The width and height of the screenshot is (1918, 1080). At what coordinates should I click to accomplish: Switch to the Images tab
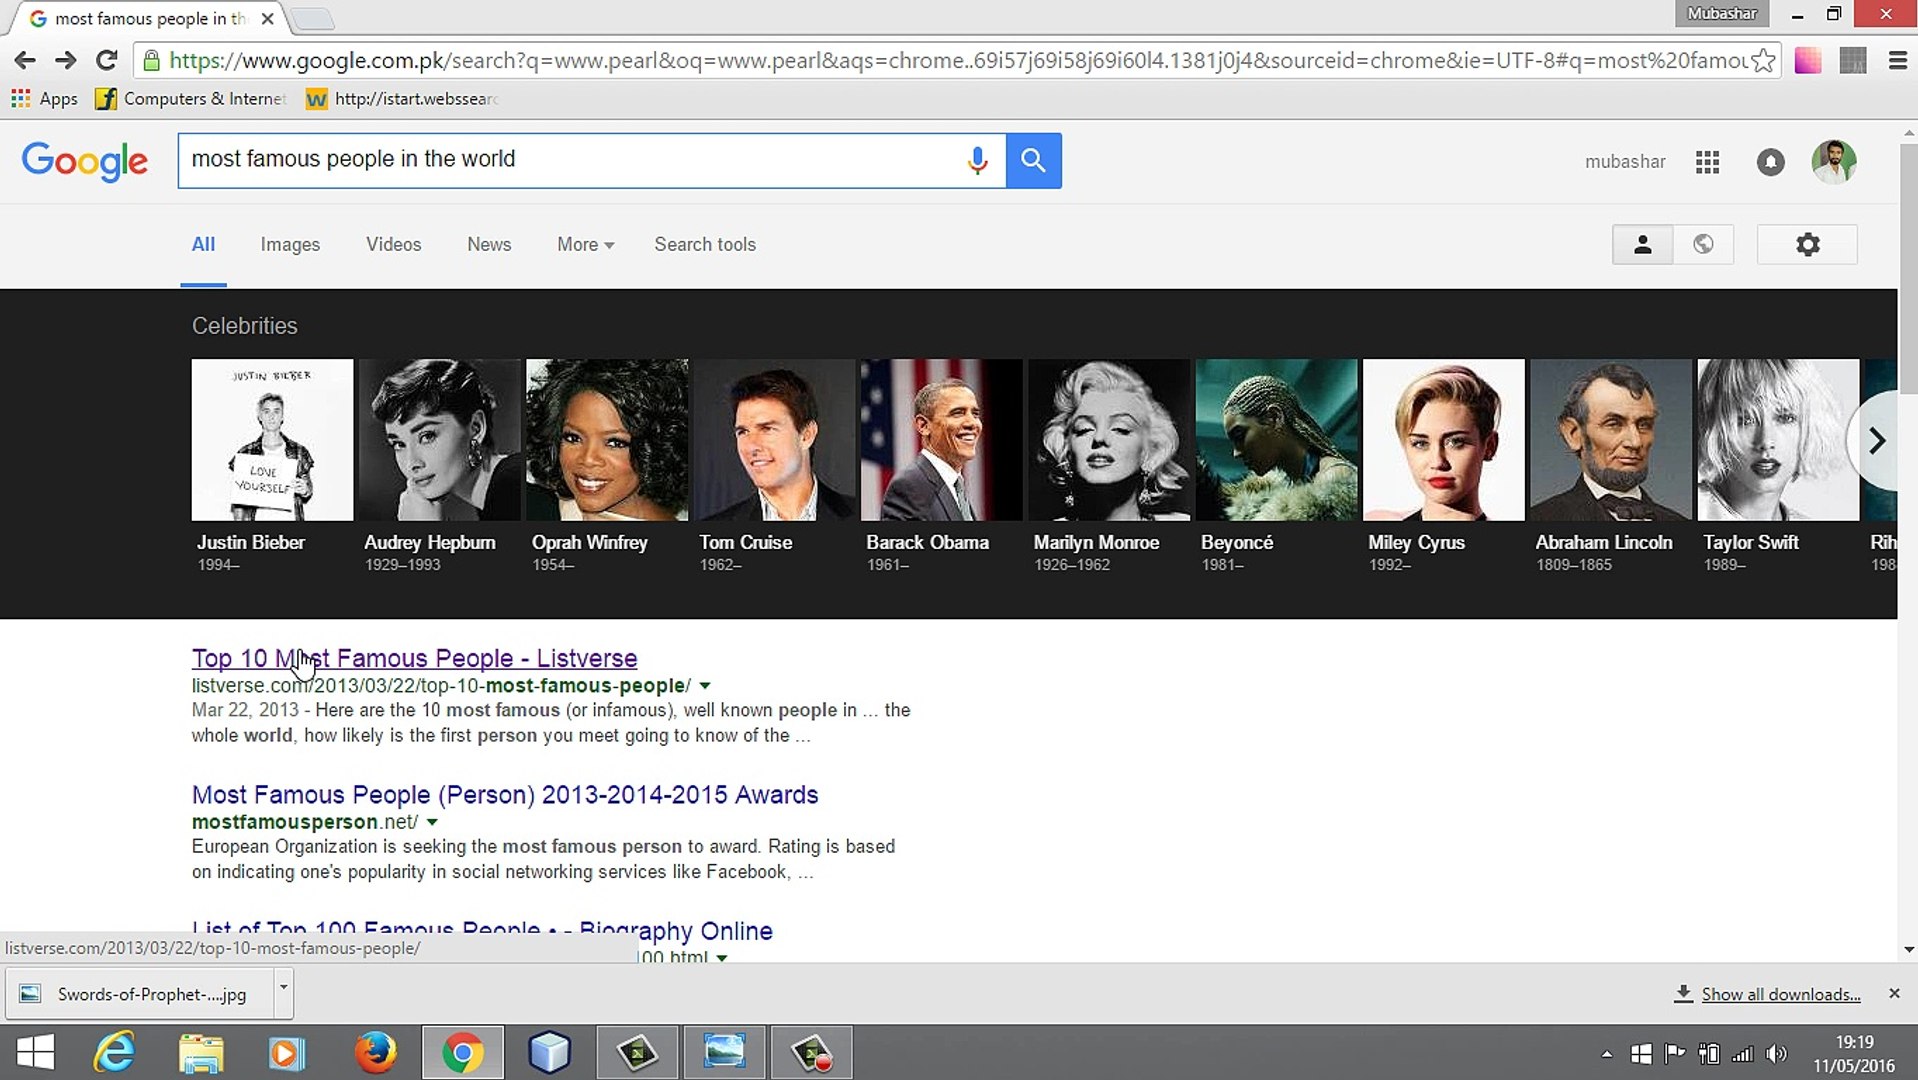click(x=290, y=244)
